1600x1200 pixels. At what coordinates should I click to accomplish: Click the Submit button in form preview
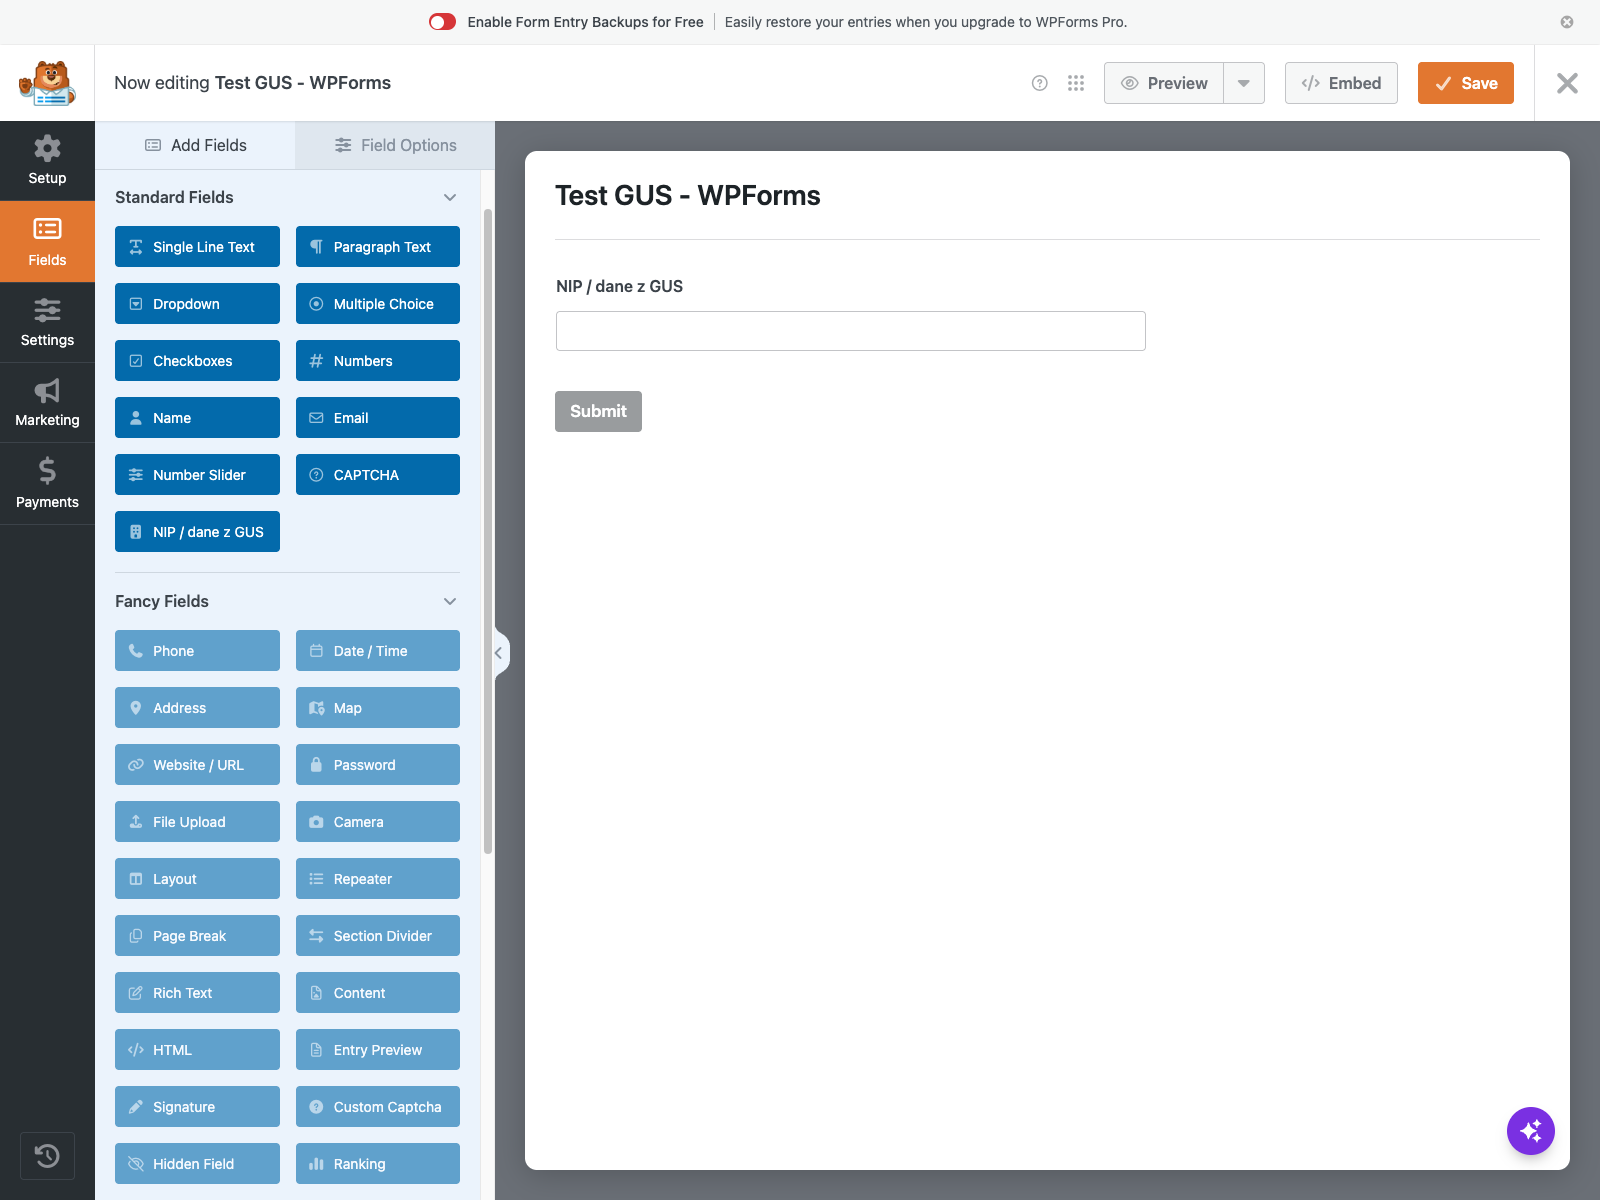click(x=598, y=411)
